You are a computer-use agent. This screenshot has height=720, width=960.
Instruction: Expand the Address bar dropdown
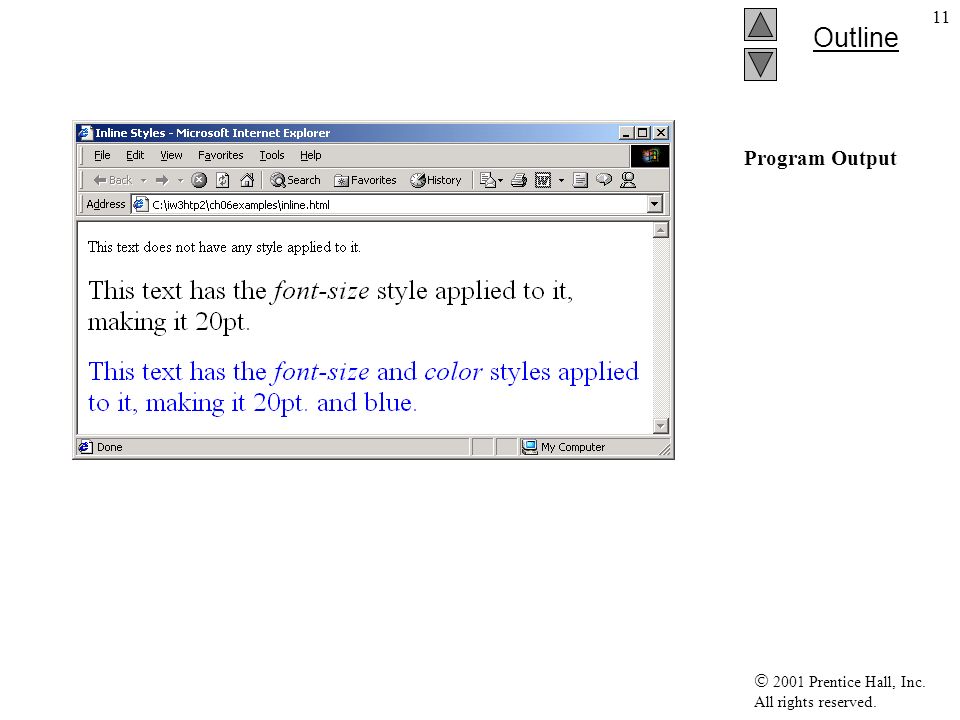tap(654, 204)
